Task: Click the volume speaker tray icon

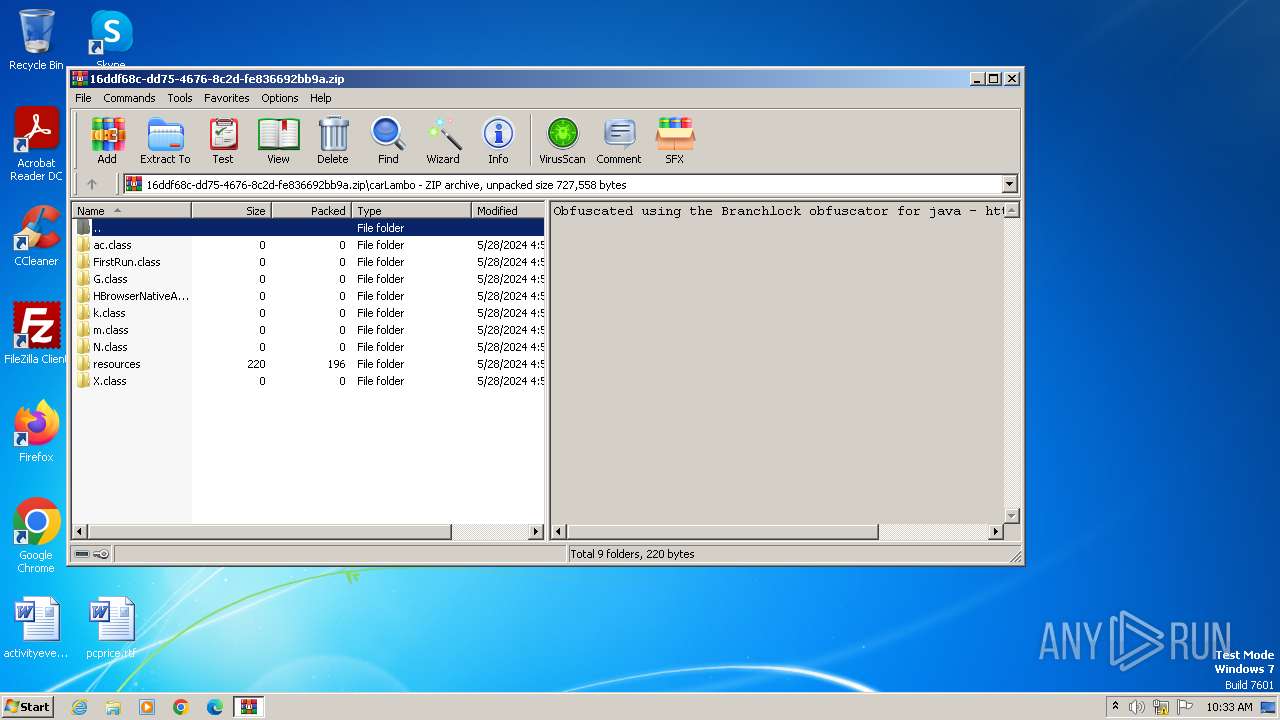Action: [x=1137, y=707]
